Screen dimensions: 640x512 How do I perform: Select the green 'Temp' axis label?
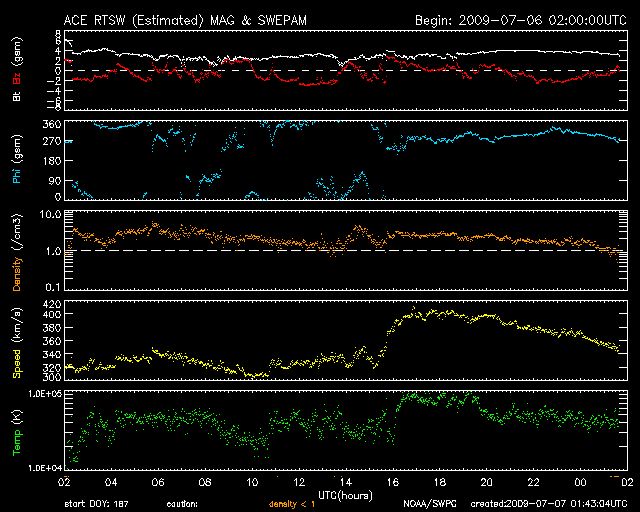point(16,444)
